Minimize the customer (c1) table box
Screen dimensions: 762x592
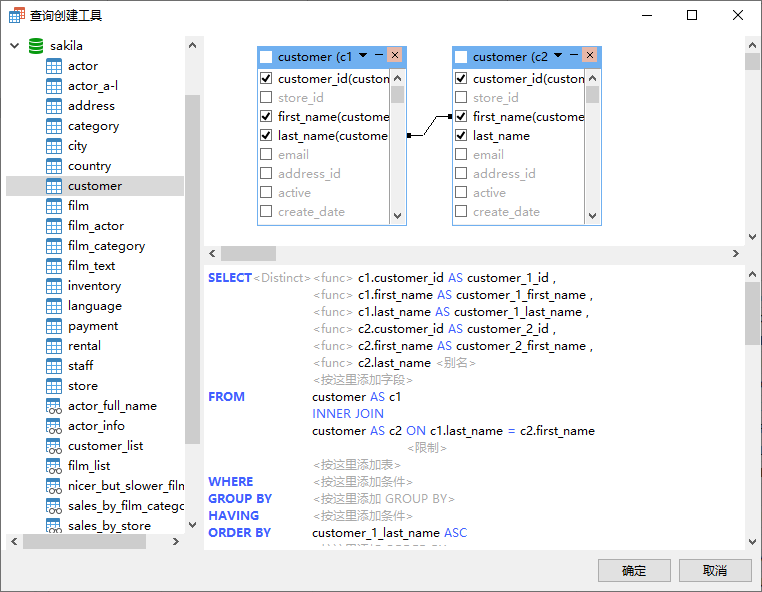click(x=379, y=55)
